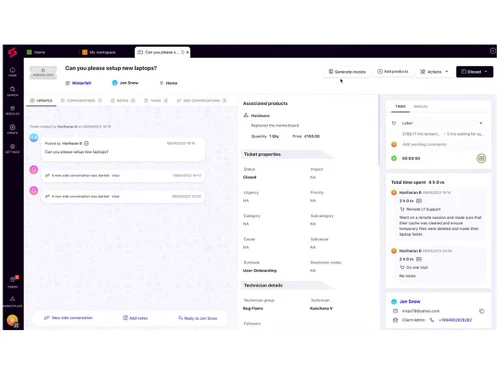Select the Side Conversations tab
The width and height of the screenshot is (500, 375).
click(x=202, y=101)
